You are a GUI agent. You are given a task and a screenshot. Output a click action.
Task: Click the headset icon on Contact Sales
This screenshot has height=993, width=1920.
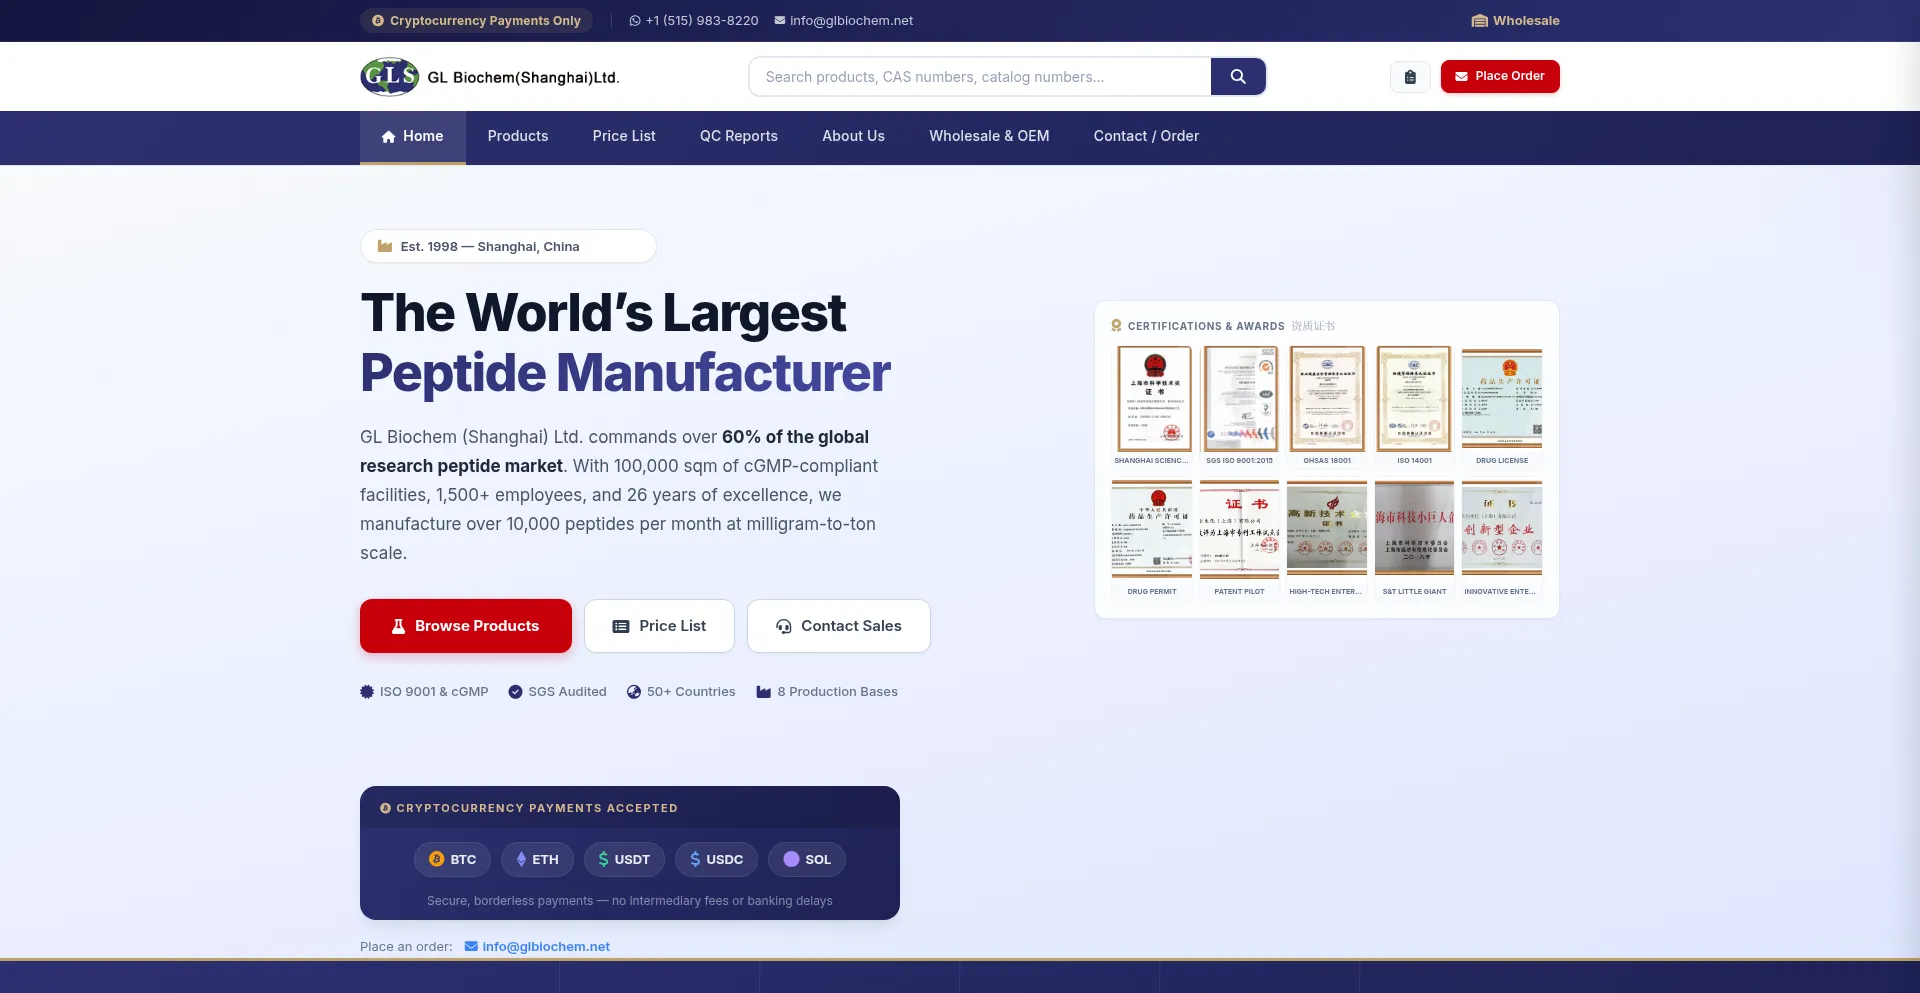coord(784,626)
